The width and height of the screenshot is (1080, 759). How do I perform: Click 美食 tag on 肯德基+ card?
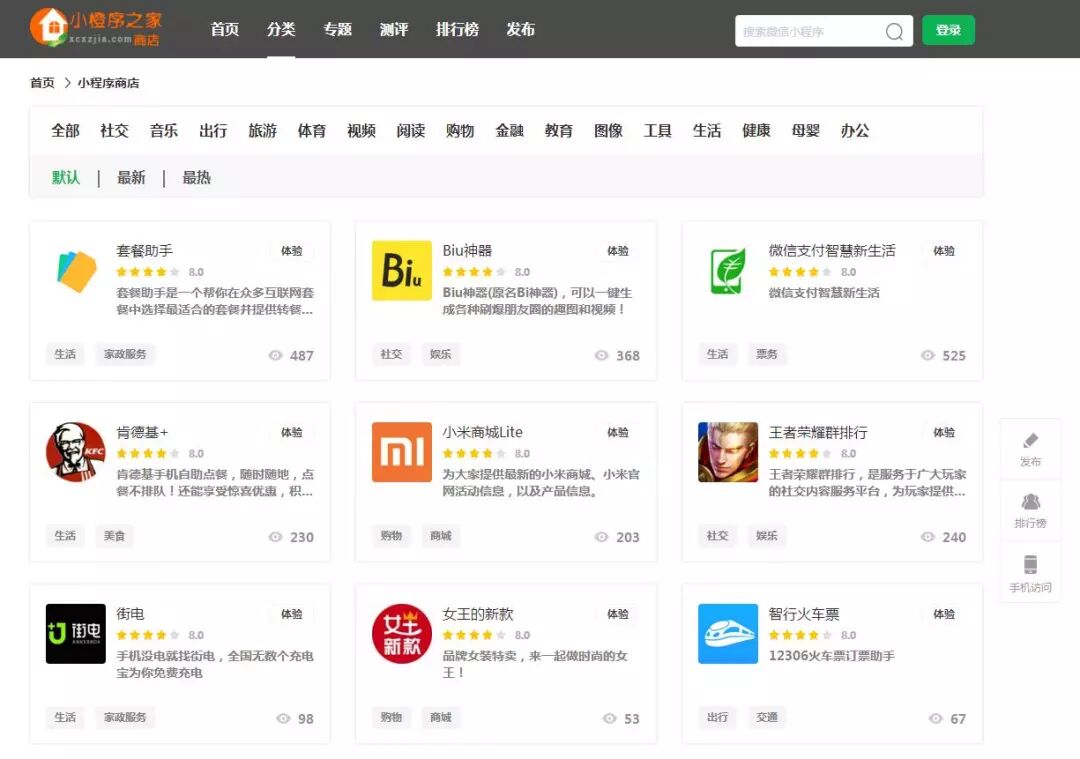click(114, 536)
